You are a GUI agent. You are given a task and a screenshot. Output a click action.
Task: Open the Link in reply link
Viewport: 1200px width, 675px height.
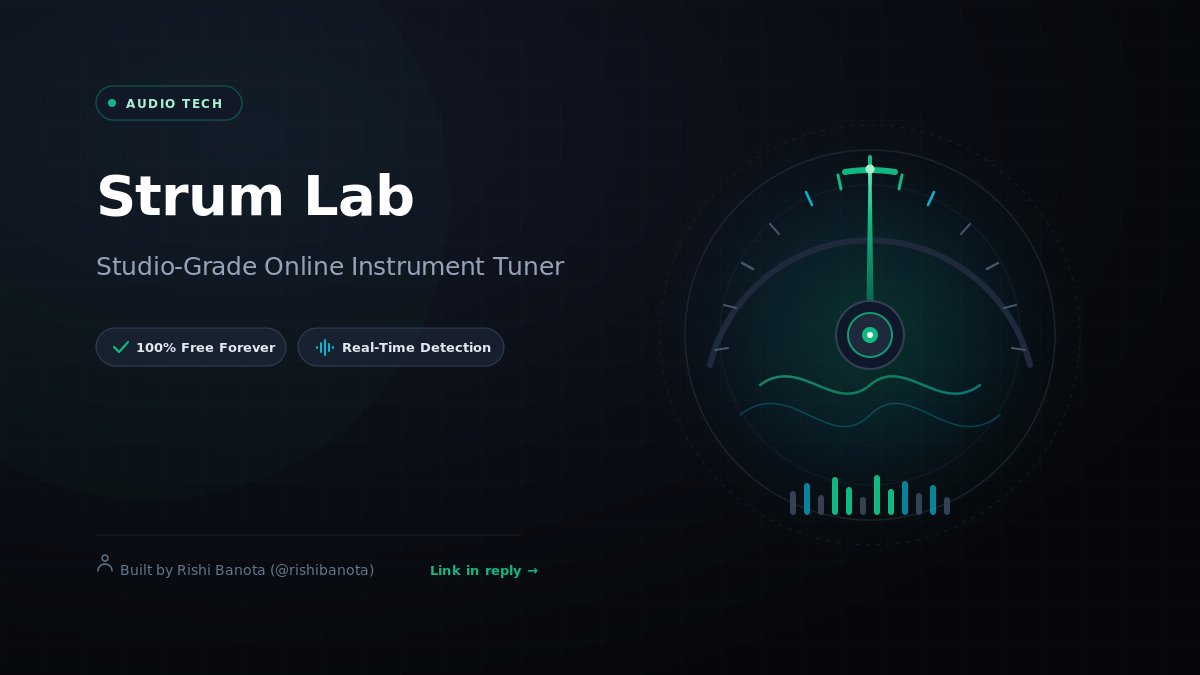pos(484,571)
